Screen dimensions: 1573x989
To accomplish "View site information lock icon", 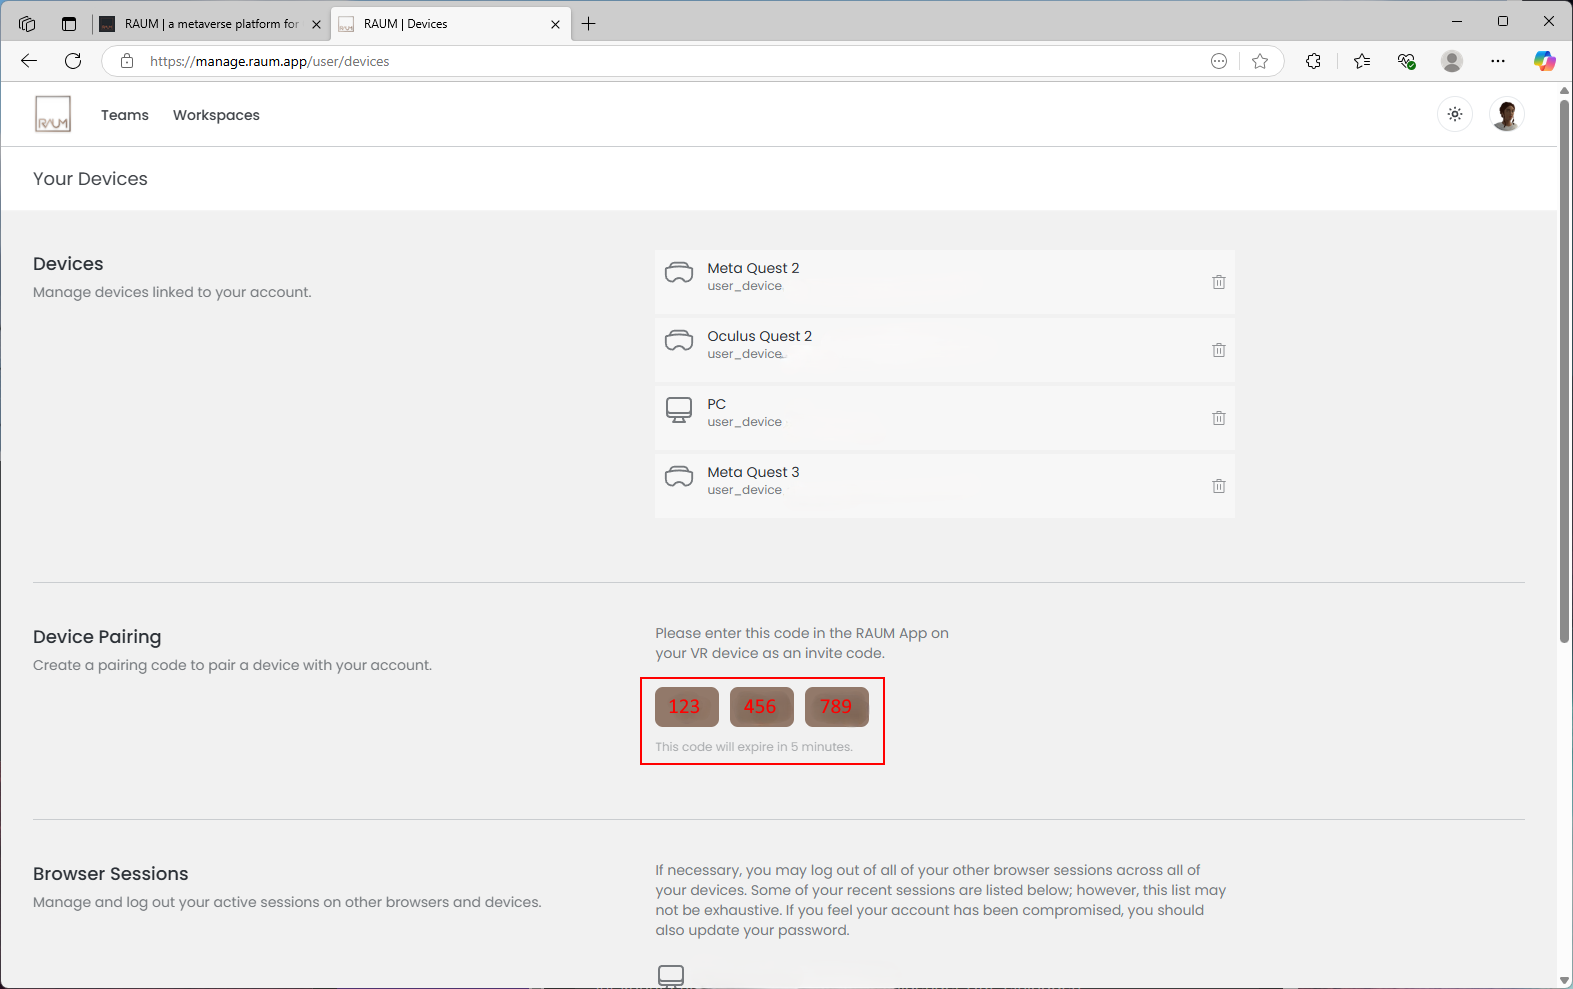I will tap(127, 61).
